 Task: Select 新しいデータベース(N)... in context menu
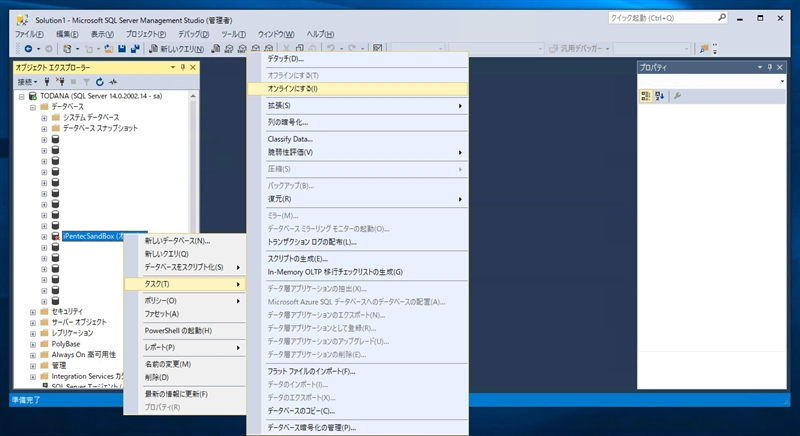(x=185, y=241)
